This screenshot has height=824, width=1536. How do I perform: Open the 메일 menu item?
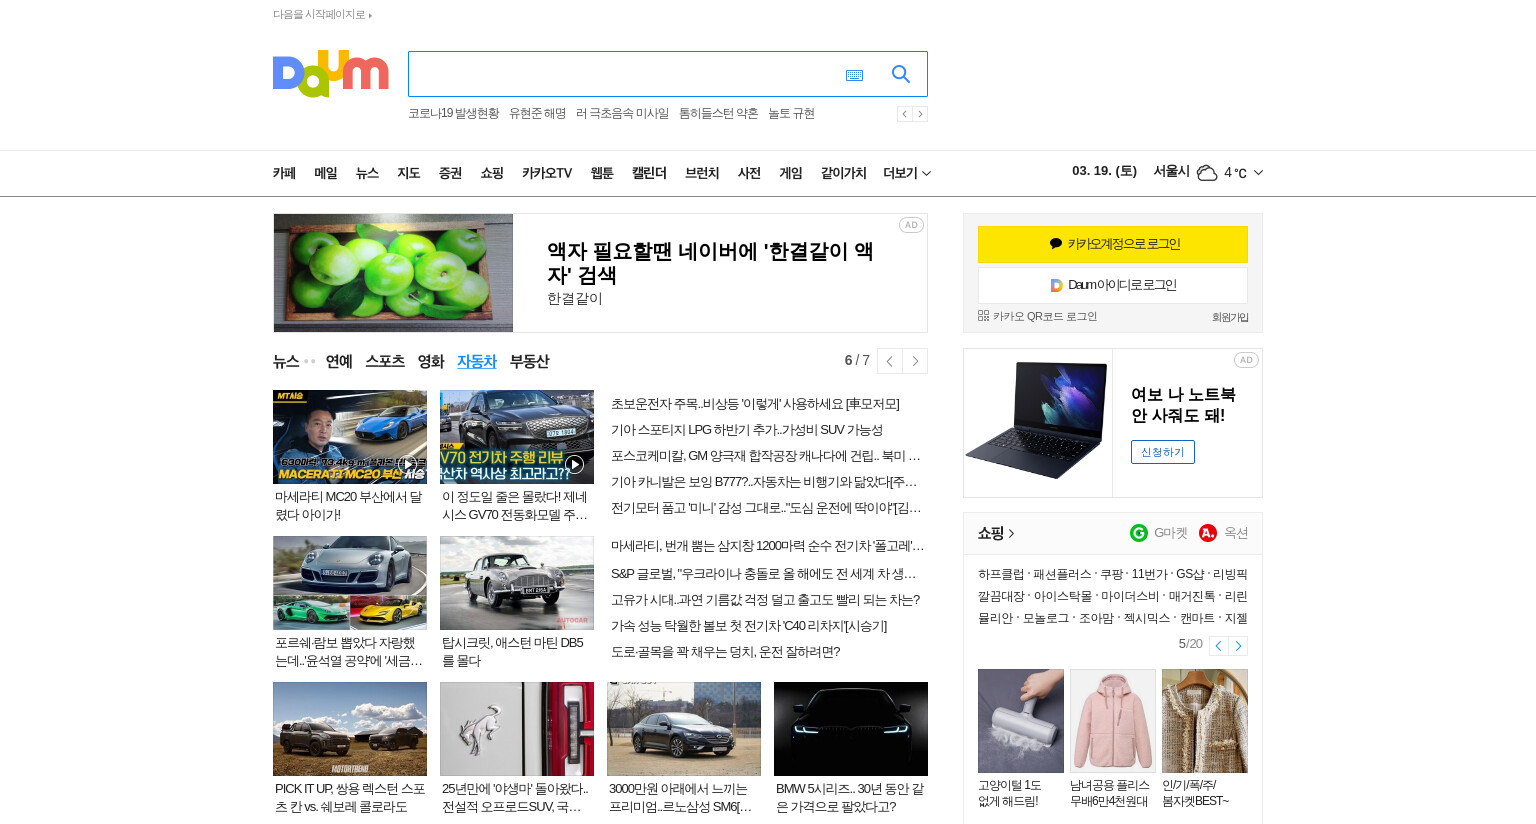(x=326, y=173)
